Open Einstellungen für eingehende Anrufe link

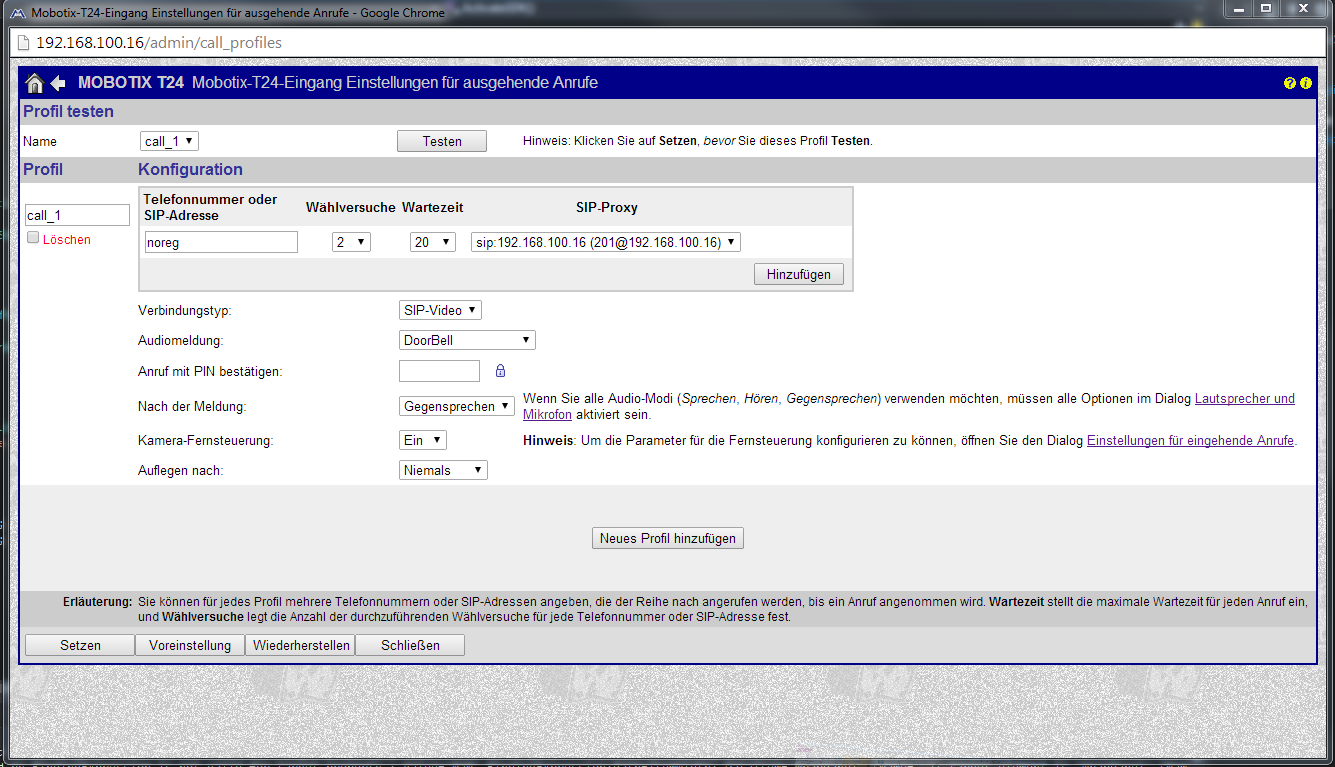tap(1190, 440)
